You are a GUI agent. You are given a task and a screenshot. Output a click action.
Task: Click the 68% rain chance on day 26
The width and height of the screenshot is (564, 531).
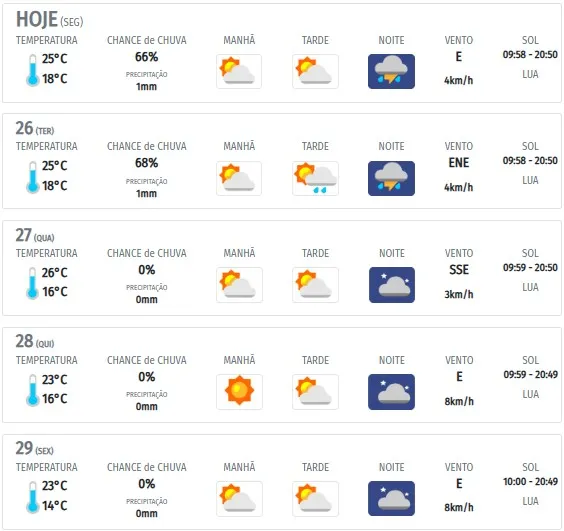coord(146,163)
